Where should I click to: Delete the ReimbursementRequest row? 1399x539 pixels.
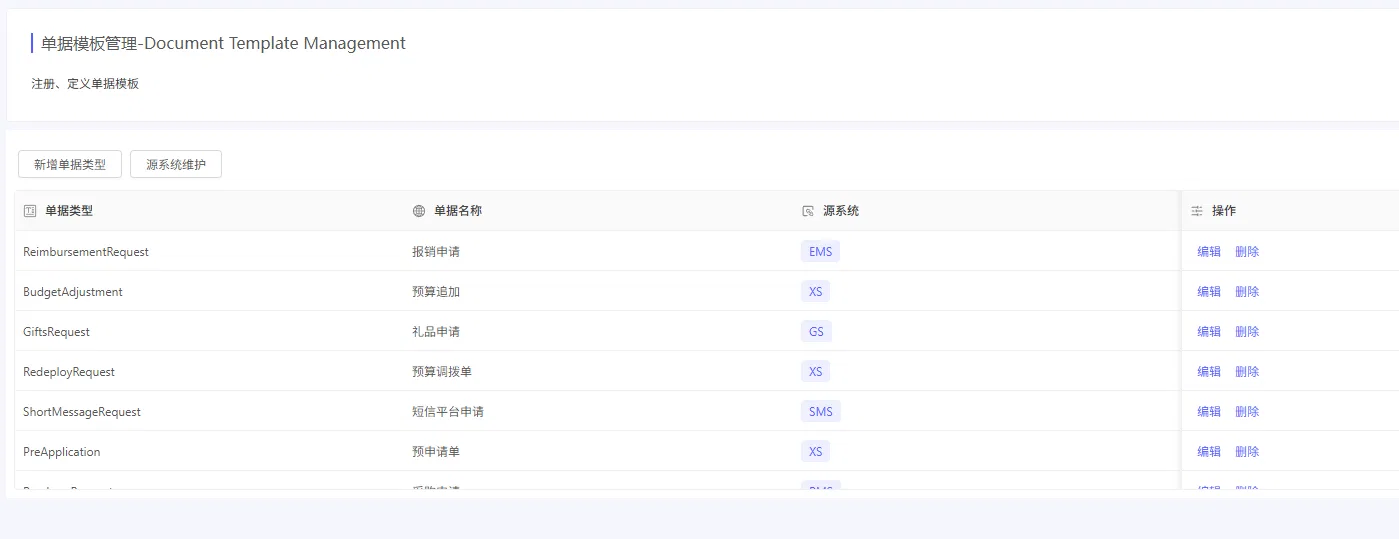pos(1247,252)
